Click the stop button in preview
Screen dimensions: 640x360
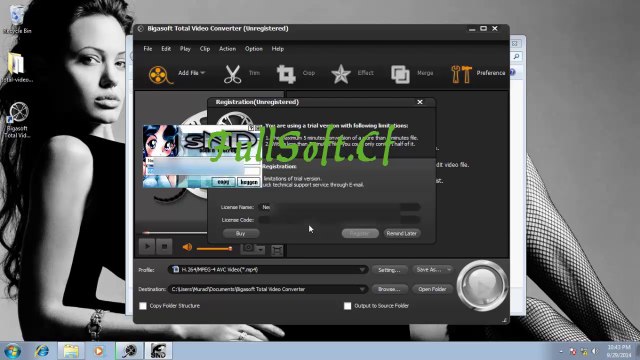click(164, 247)
